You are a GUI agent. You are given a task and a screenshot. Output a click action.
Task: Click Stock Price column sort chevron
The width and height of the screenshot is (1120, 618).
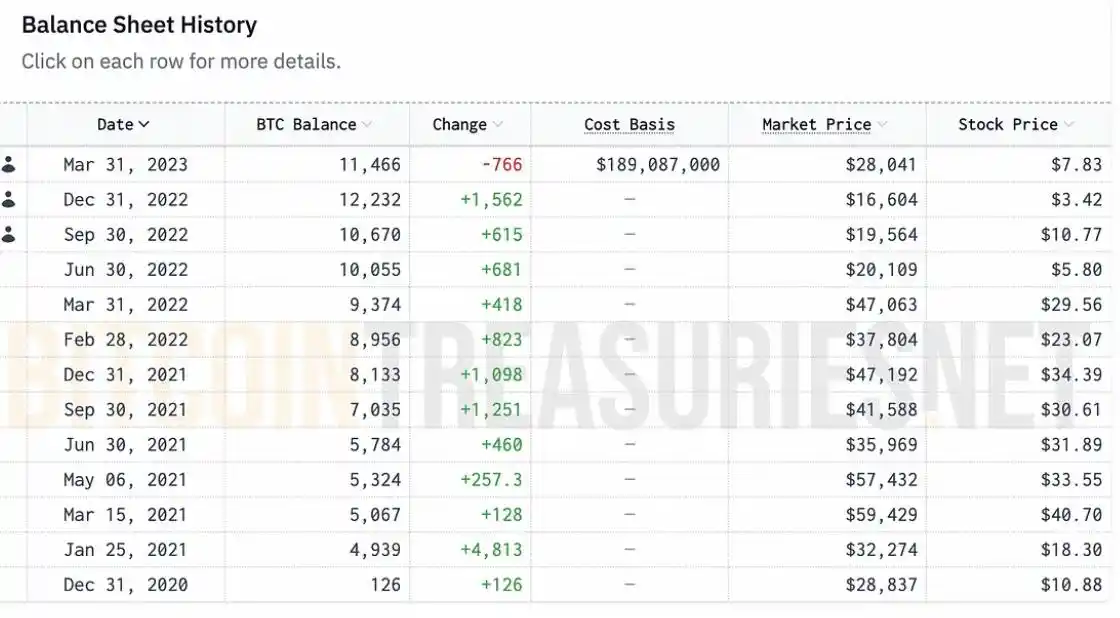click(x=1069, y=125)
